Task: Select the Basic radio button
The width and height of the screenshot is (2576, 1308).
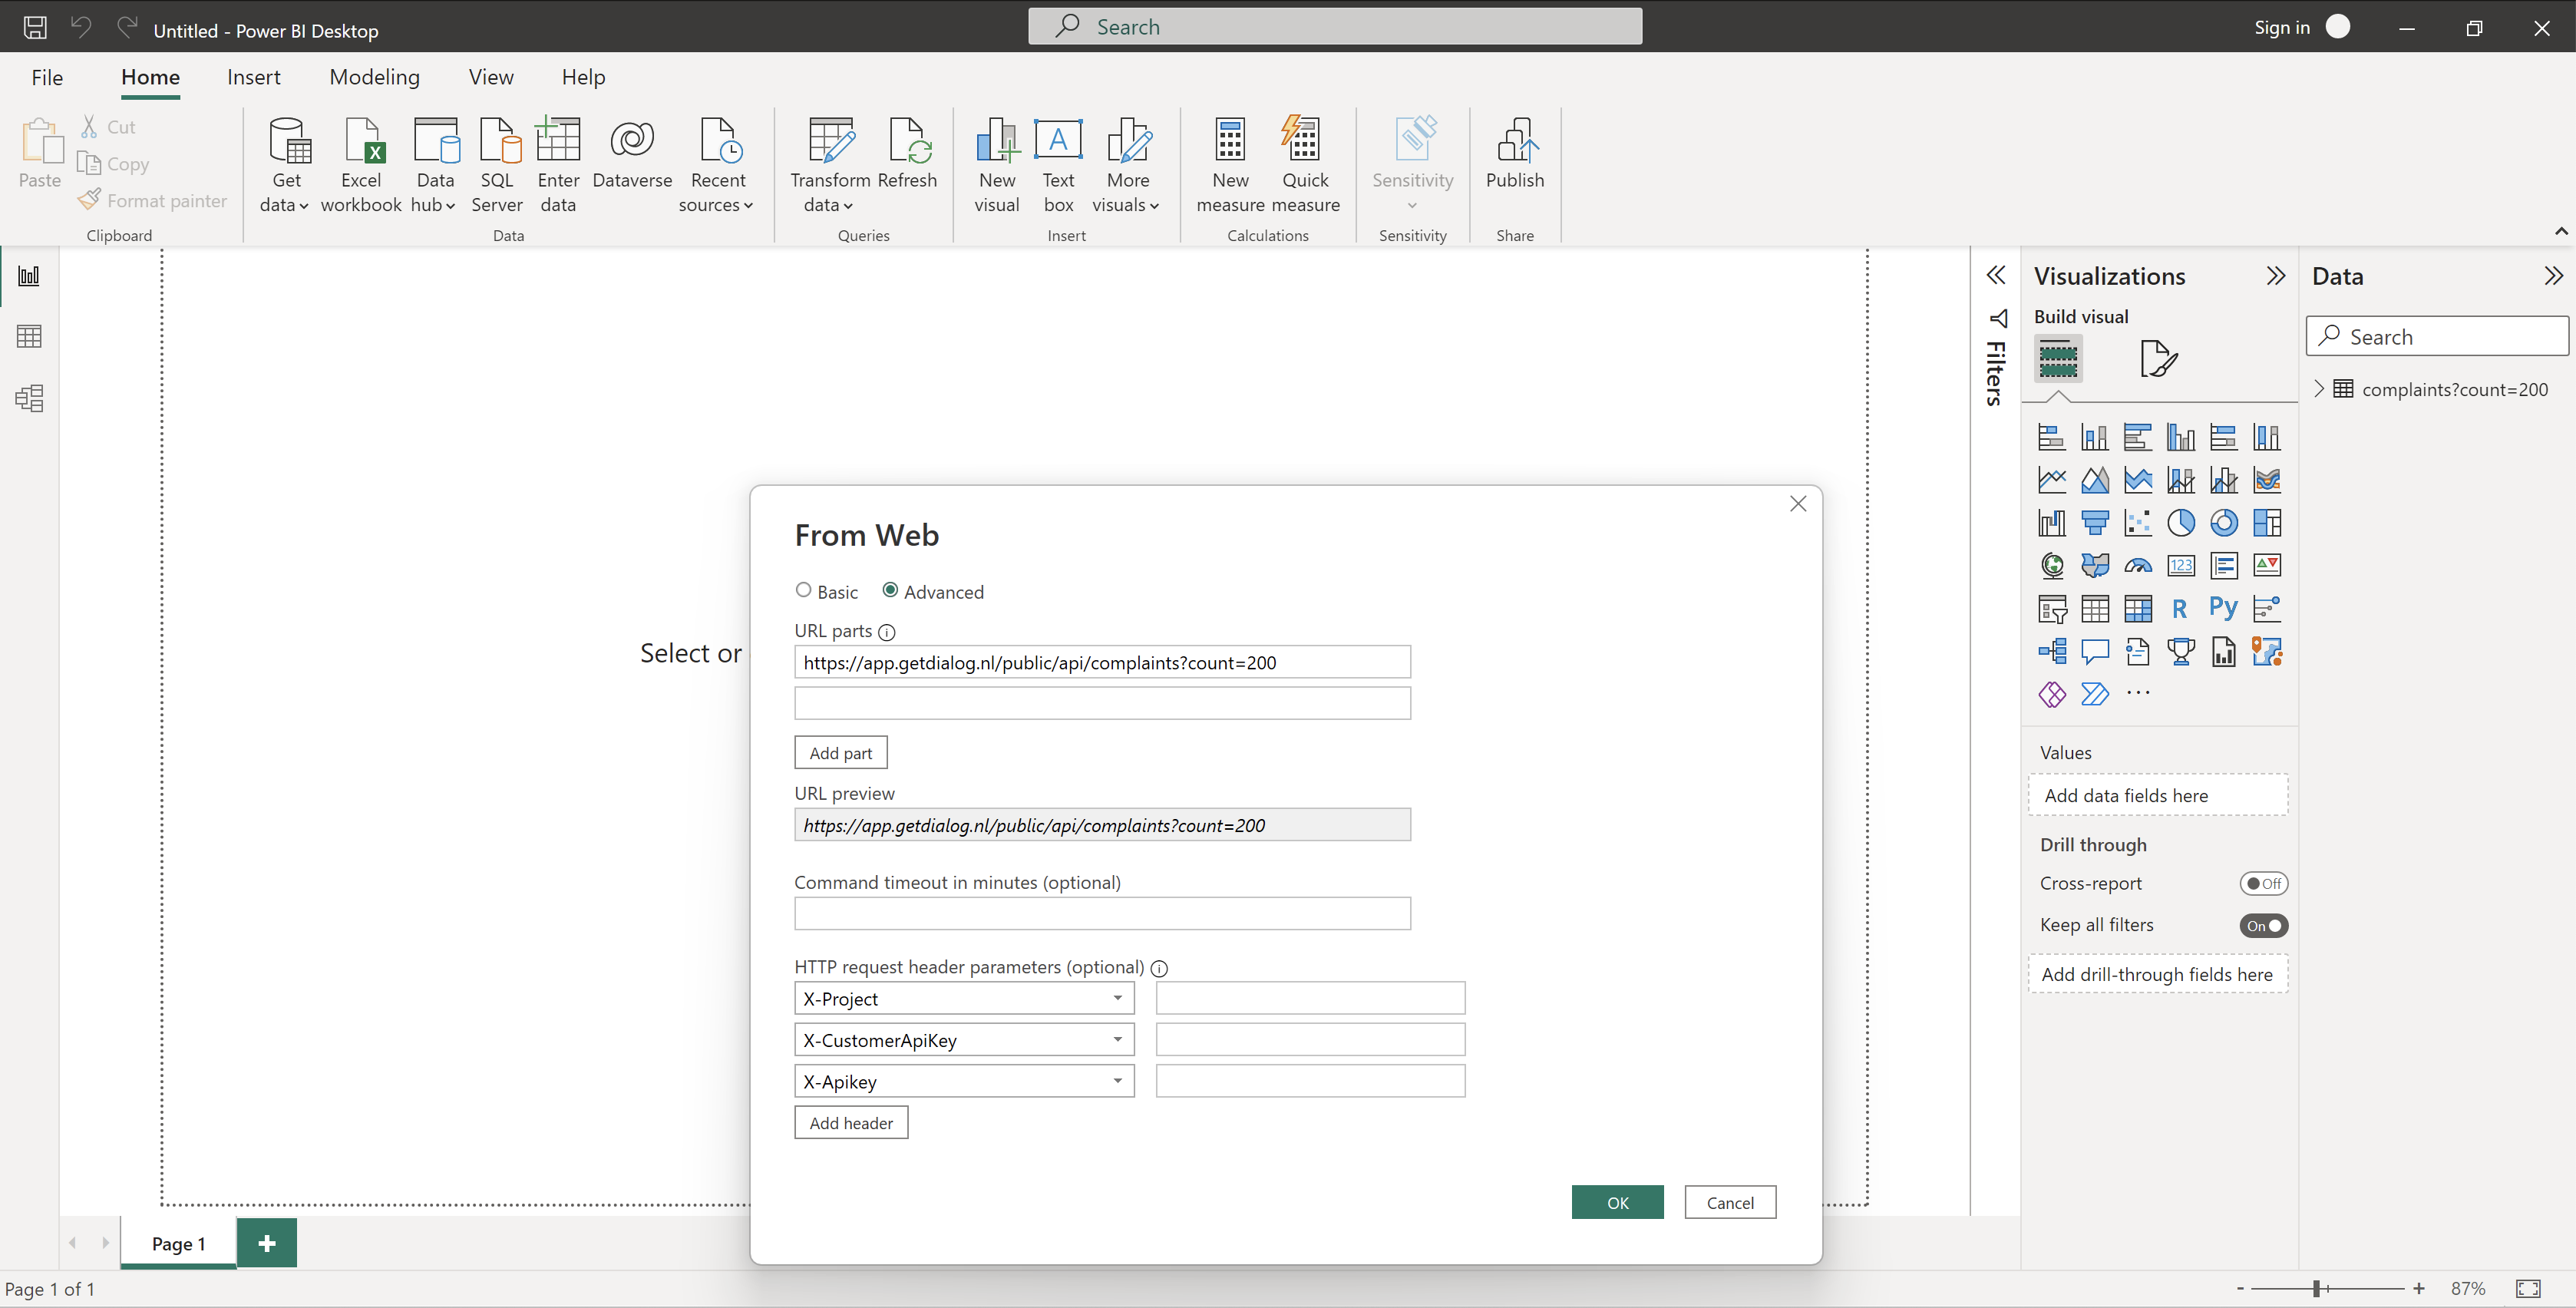Action: (x=803, y=590)
